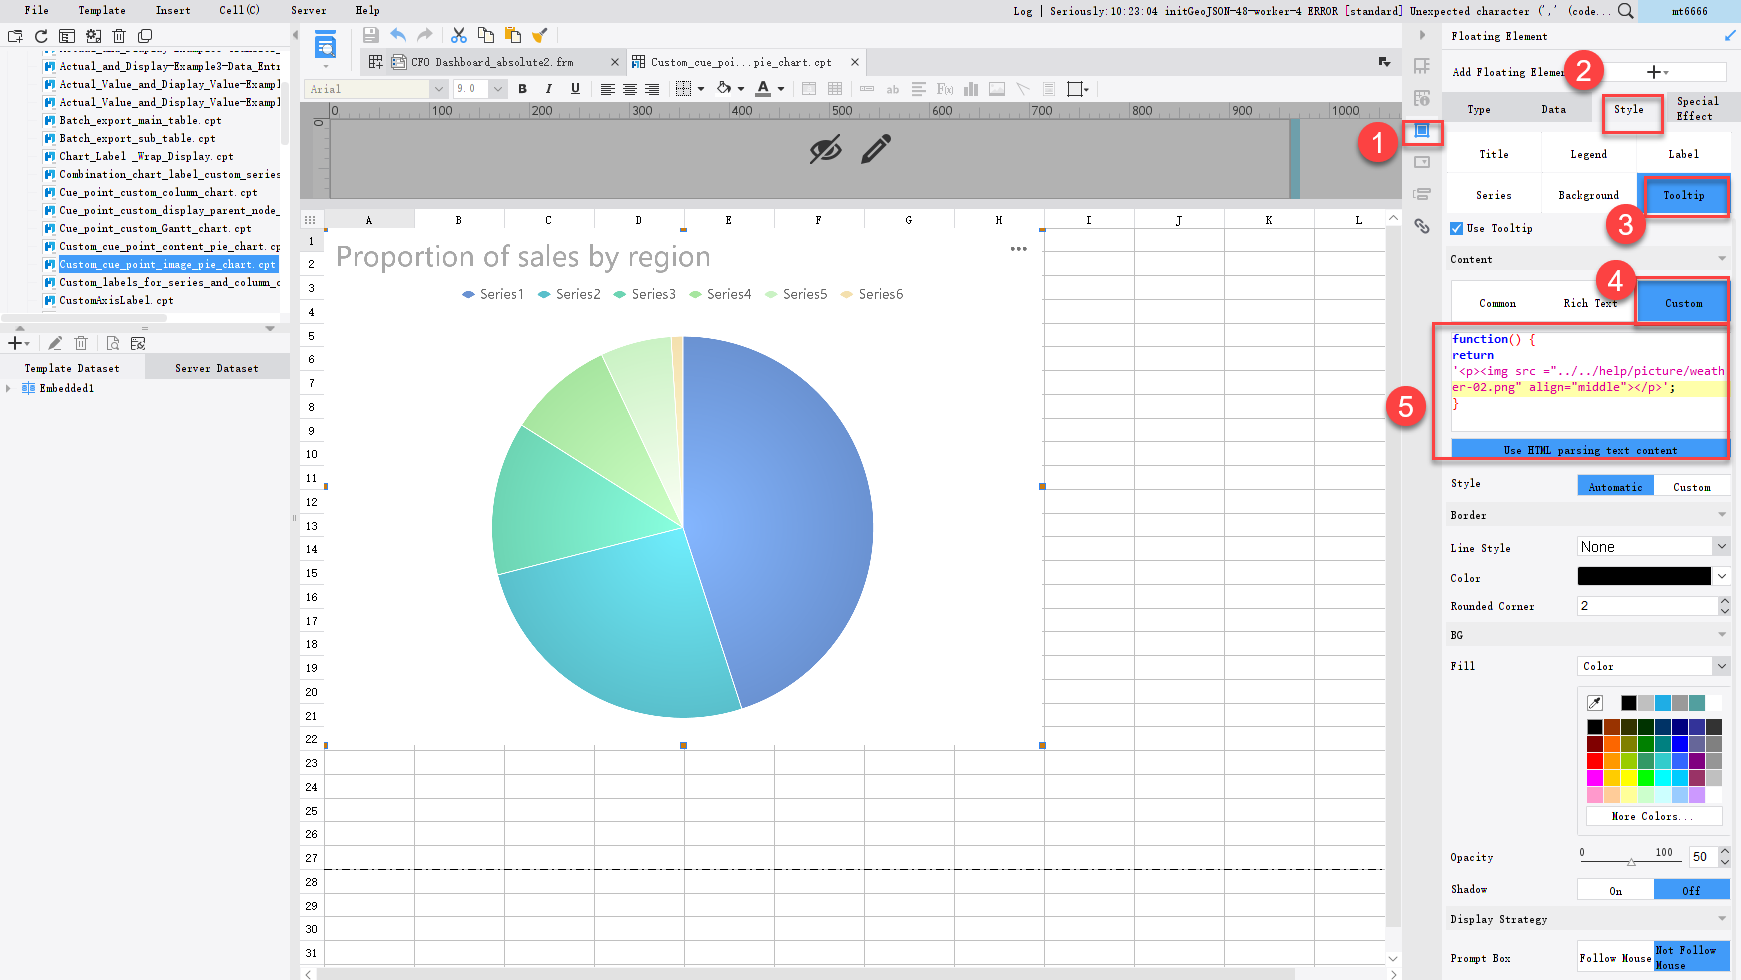Set prompt box to Follow Mouse
Viewport: 1741px width, 980px height.
click(x=1615, y=958)
